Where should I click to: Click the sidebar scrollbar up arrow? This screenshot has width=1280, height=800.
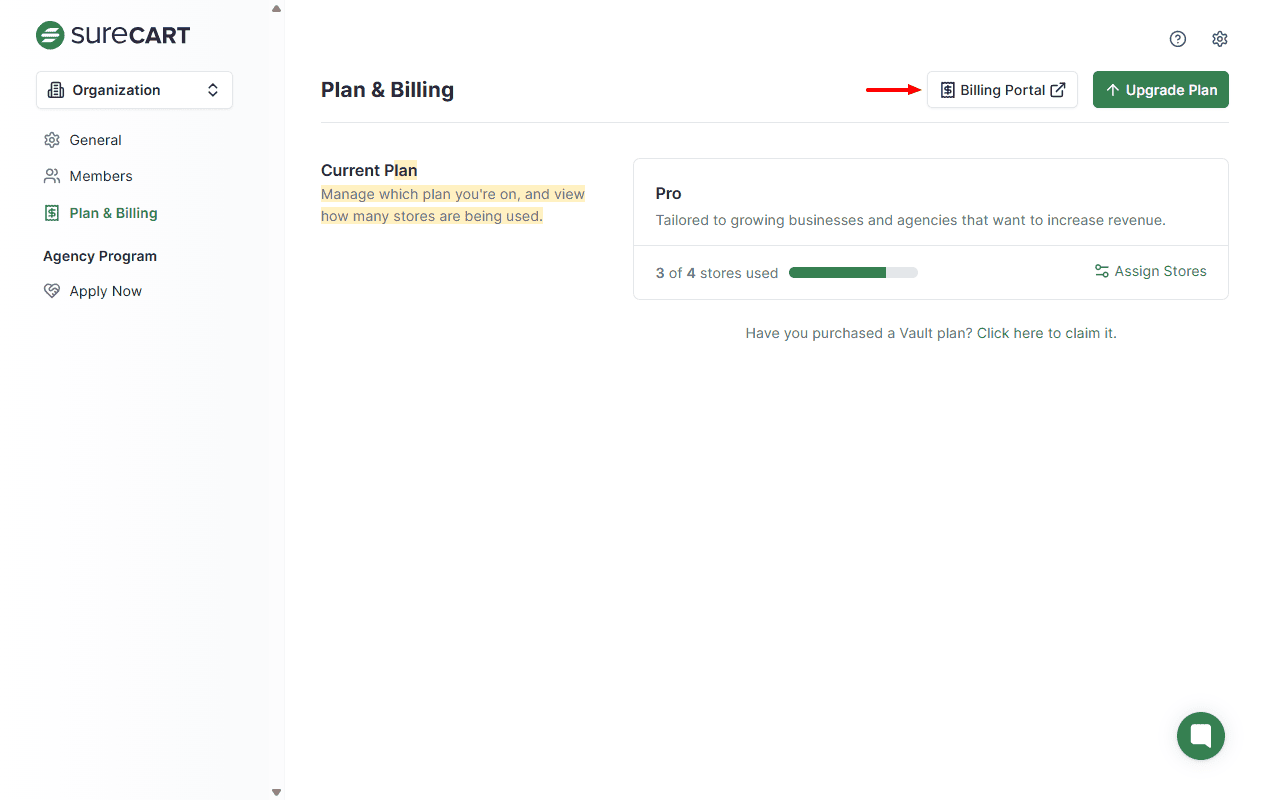(276, 8)
